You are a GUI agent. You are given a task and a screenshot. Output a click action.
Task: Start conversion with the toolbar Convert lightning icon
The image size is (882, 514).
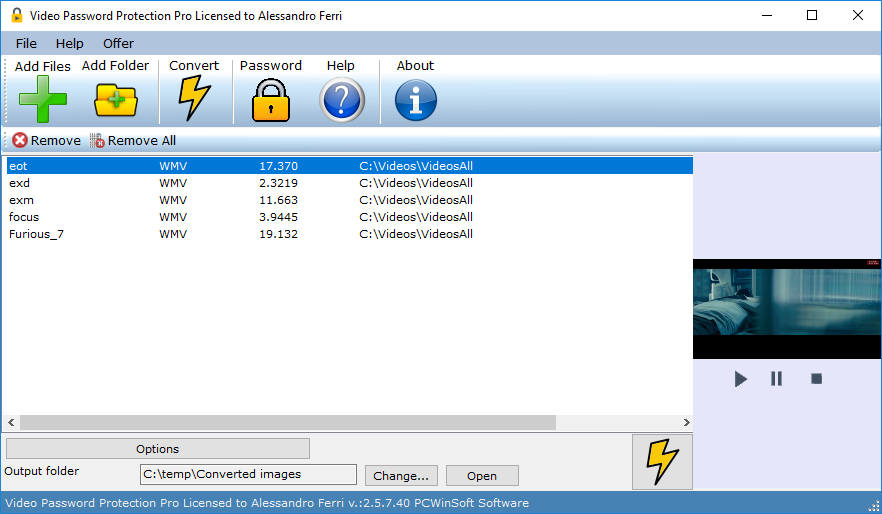coord(194,98)
